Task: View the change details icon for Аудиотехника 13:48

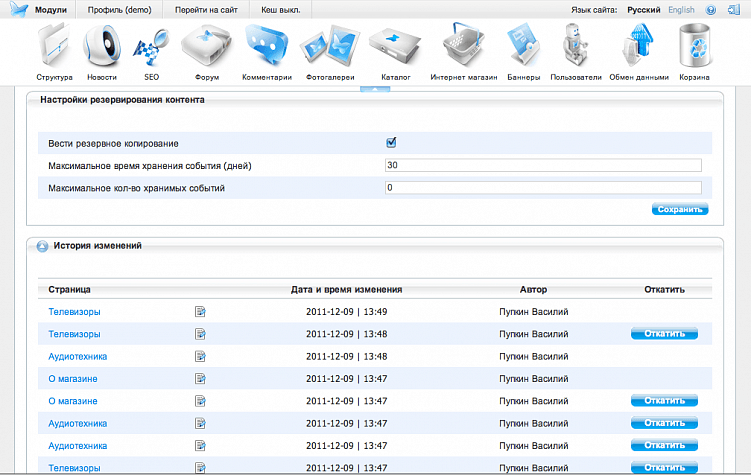Action: 200,356
